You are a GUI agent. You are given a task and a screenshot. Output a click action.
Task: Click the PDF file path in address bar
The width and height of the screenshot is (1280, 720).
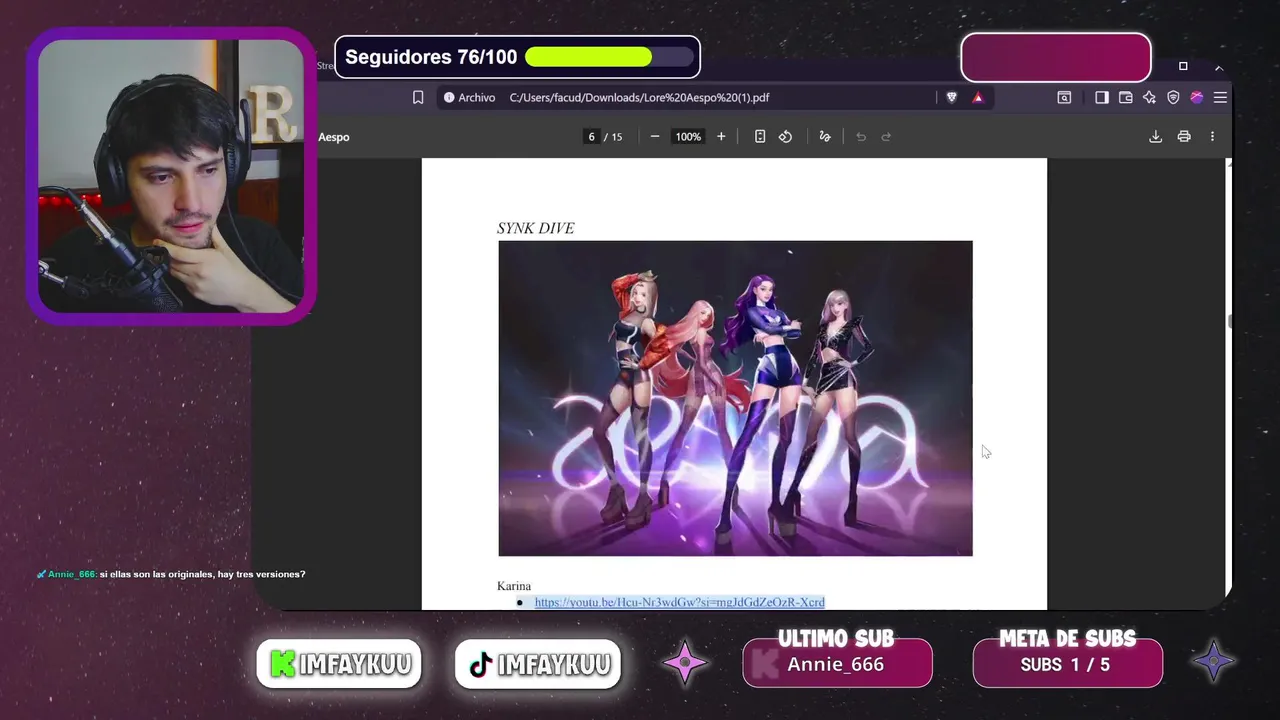(x=639, y=97)
